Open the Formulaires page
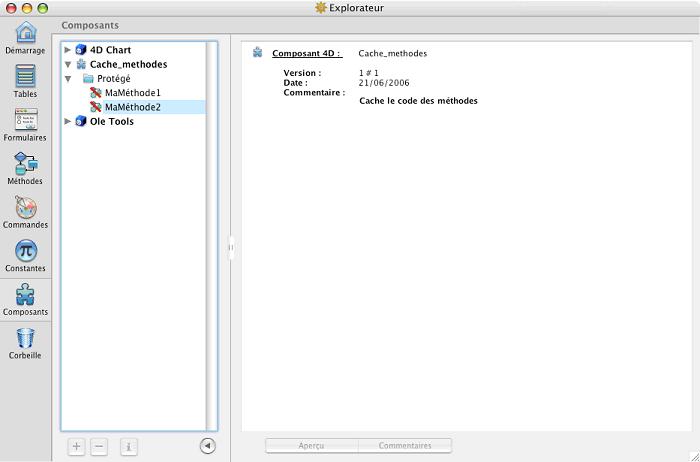The image size is (700, 462). point(25,121)
